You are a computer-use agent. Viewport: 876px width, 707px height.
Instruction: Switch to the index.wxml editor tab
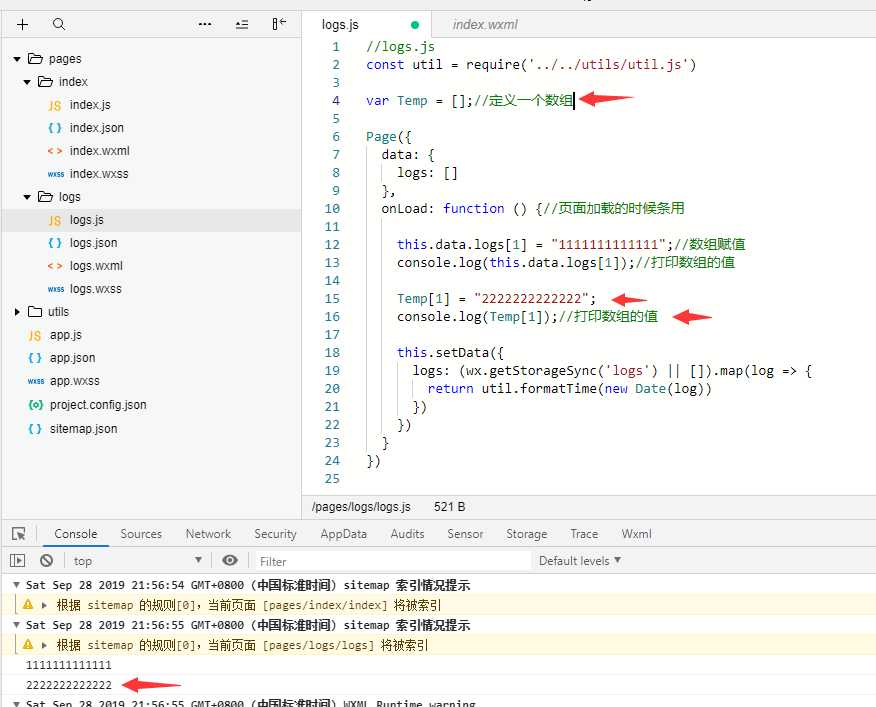(x=485, y=25)
